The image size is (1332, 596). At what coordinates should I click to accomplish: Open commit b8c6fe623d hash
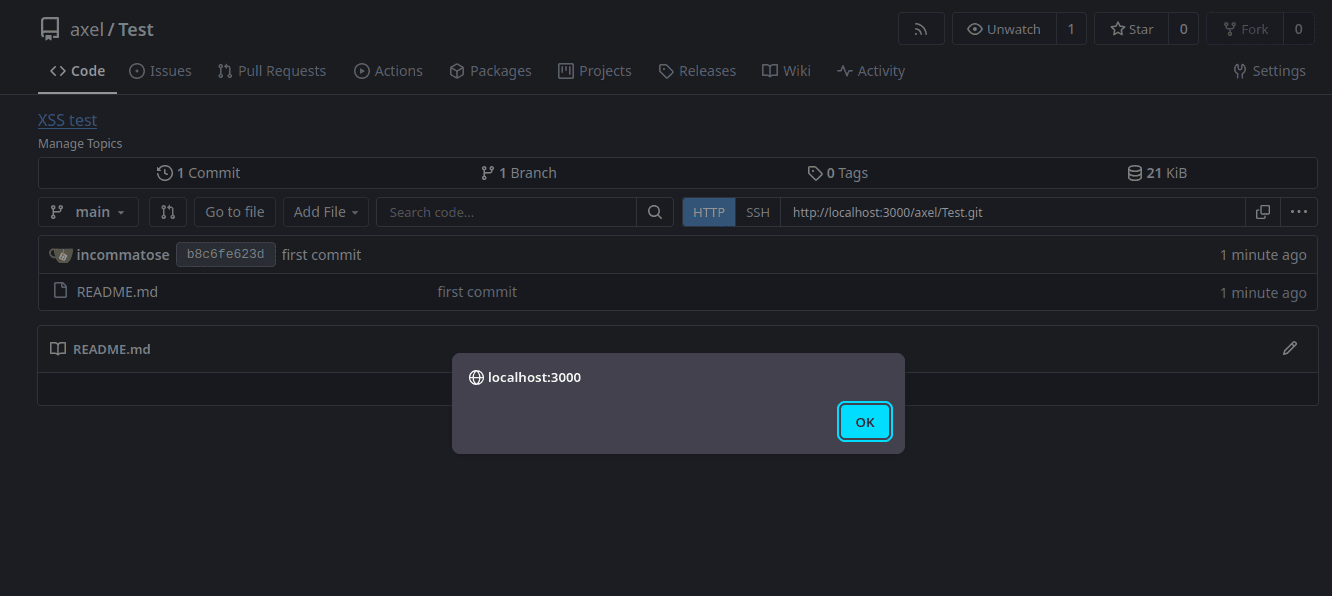(x=225, y=255)
